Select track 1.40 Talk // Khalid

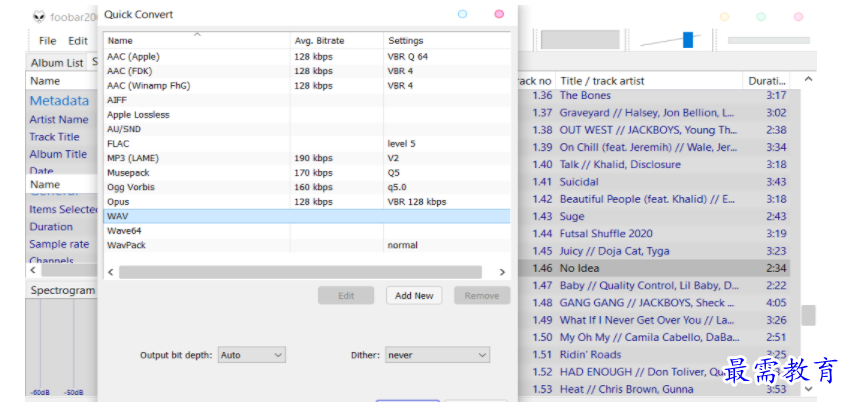click(x=653, y=165)
